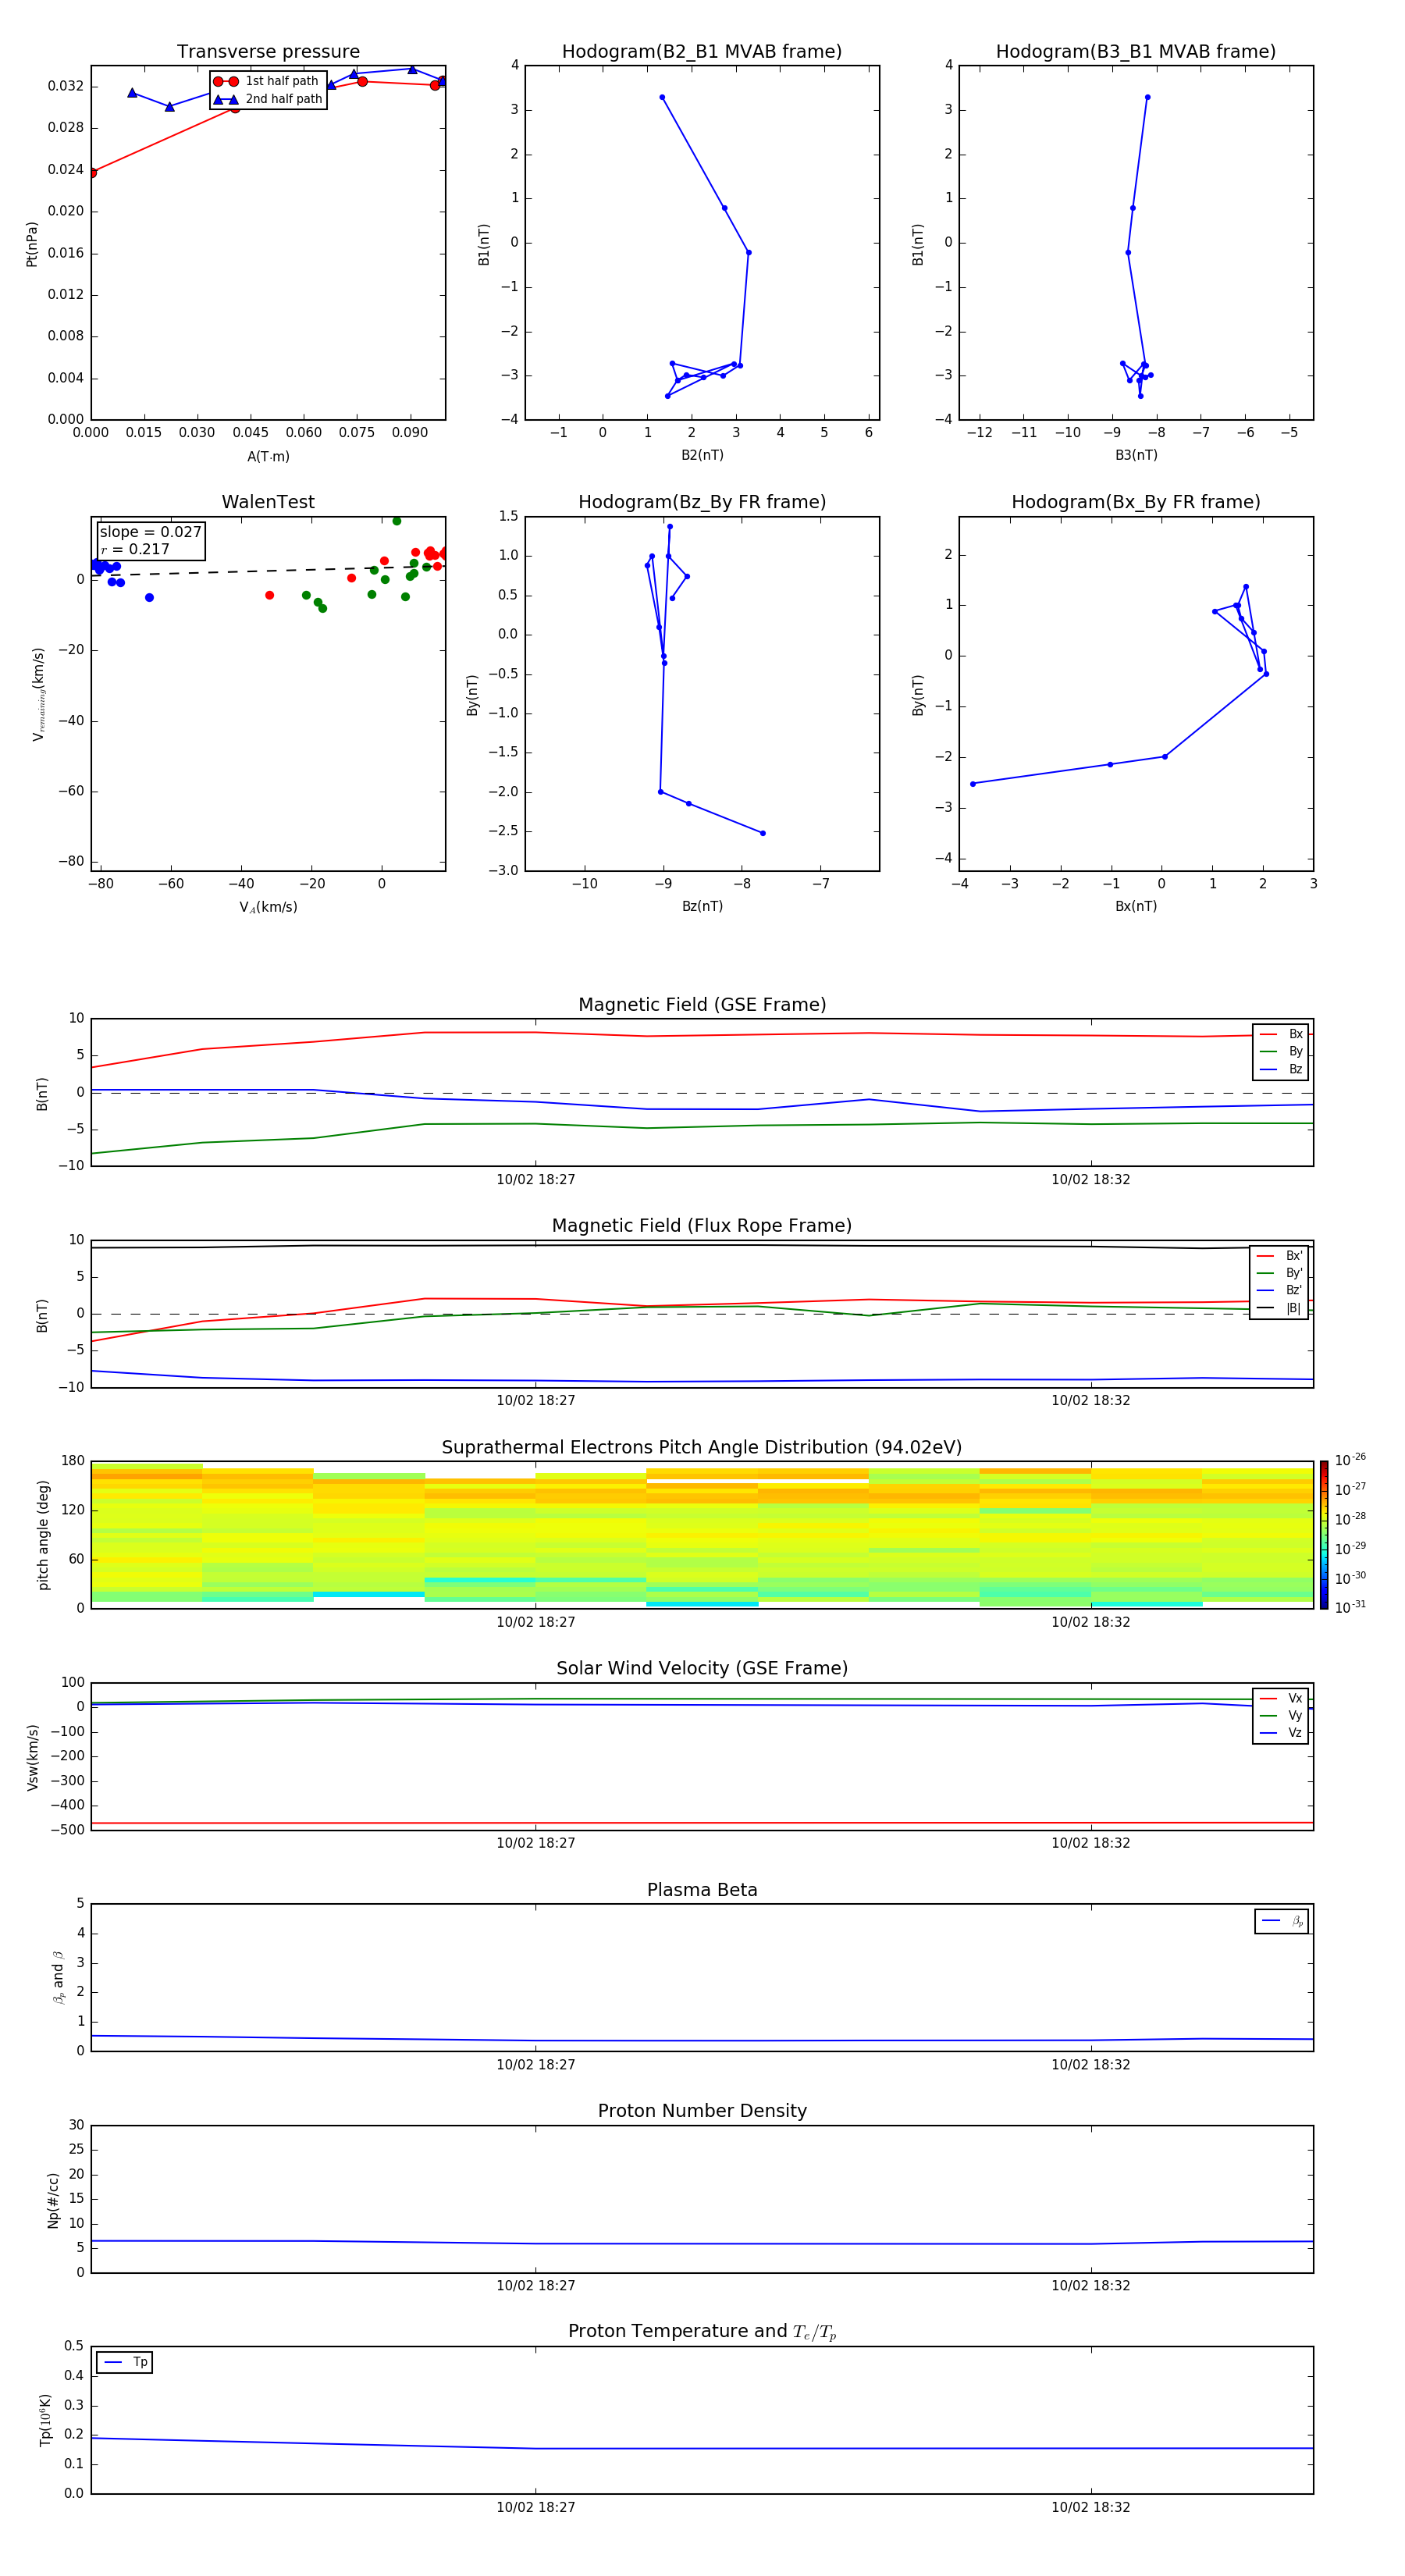Click the 'Proton Number Density' title
Viewport: 1405px width, 2576px height.
[x=702, y=2111]
